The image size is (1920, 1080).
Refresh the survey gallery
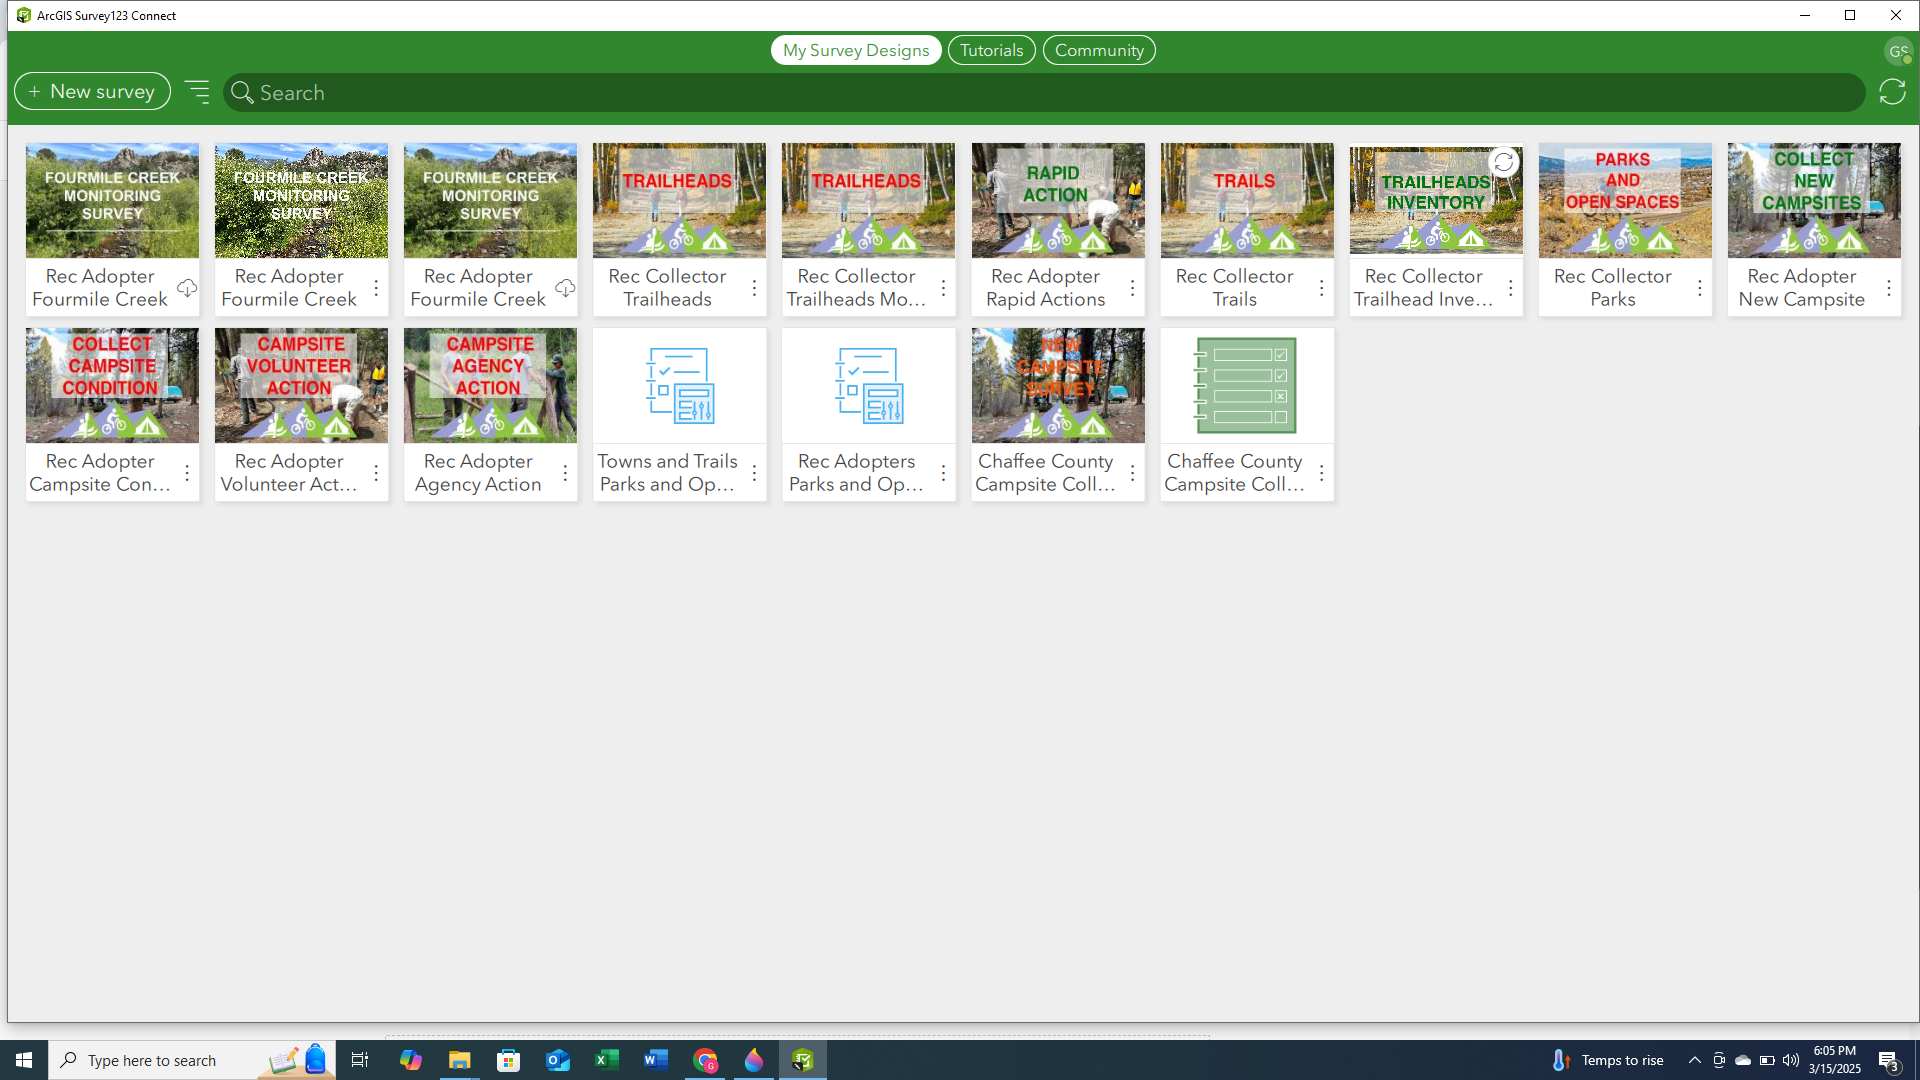click(x=1892, y=92)
